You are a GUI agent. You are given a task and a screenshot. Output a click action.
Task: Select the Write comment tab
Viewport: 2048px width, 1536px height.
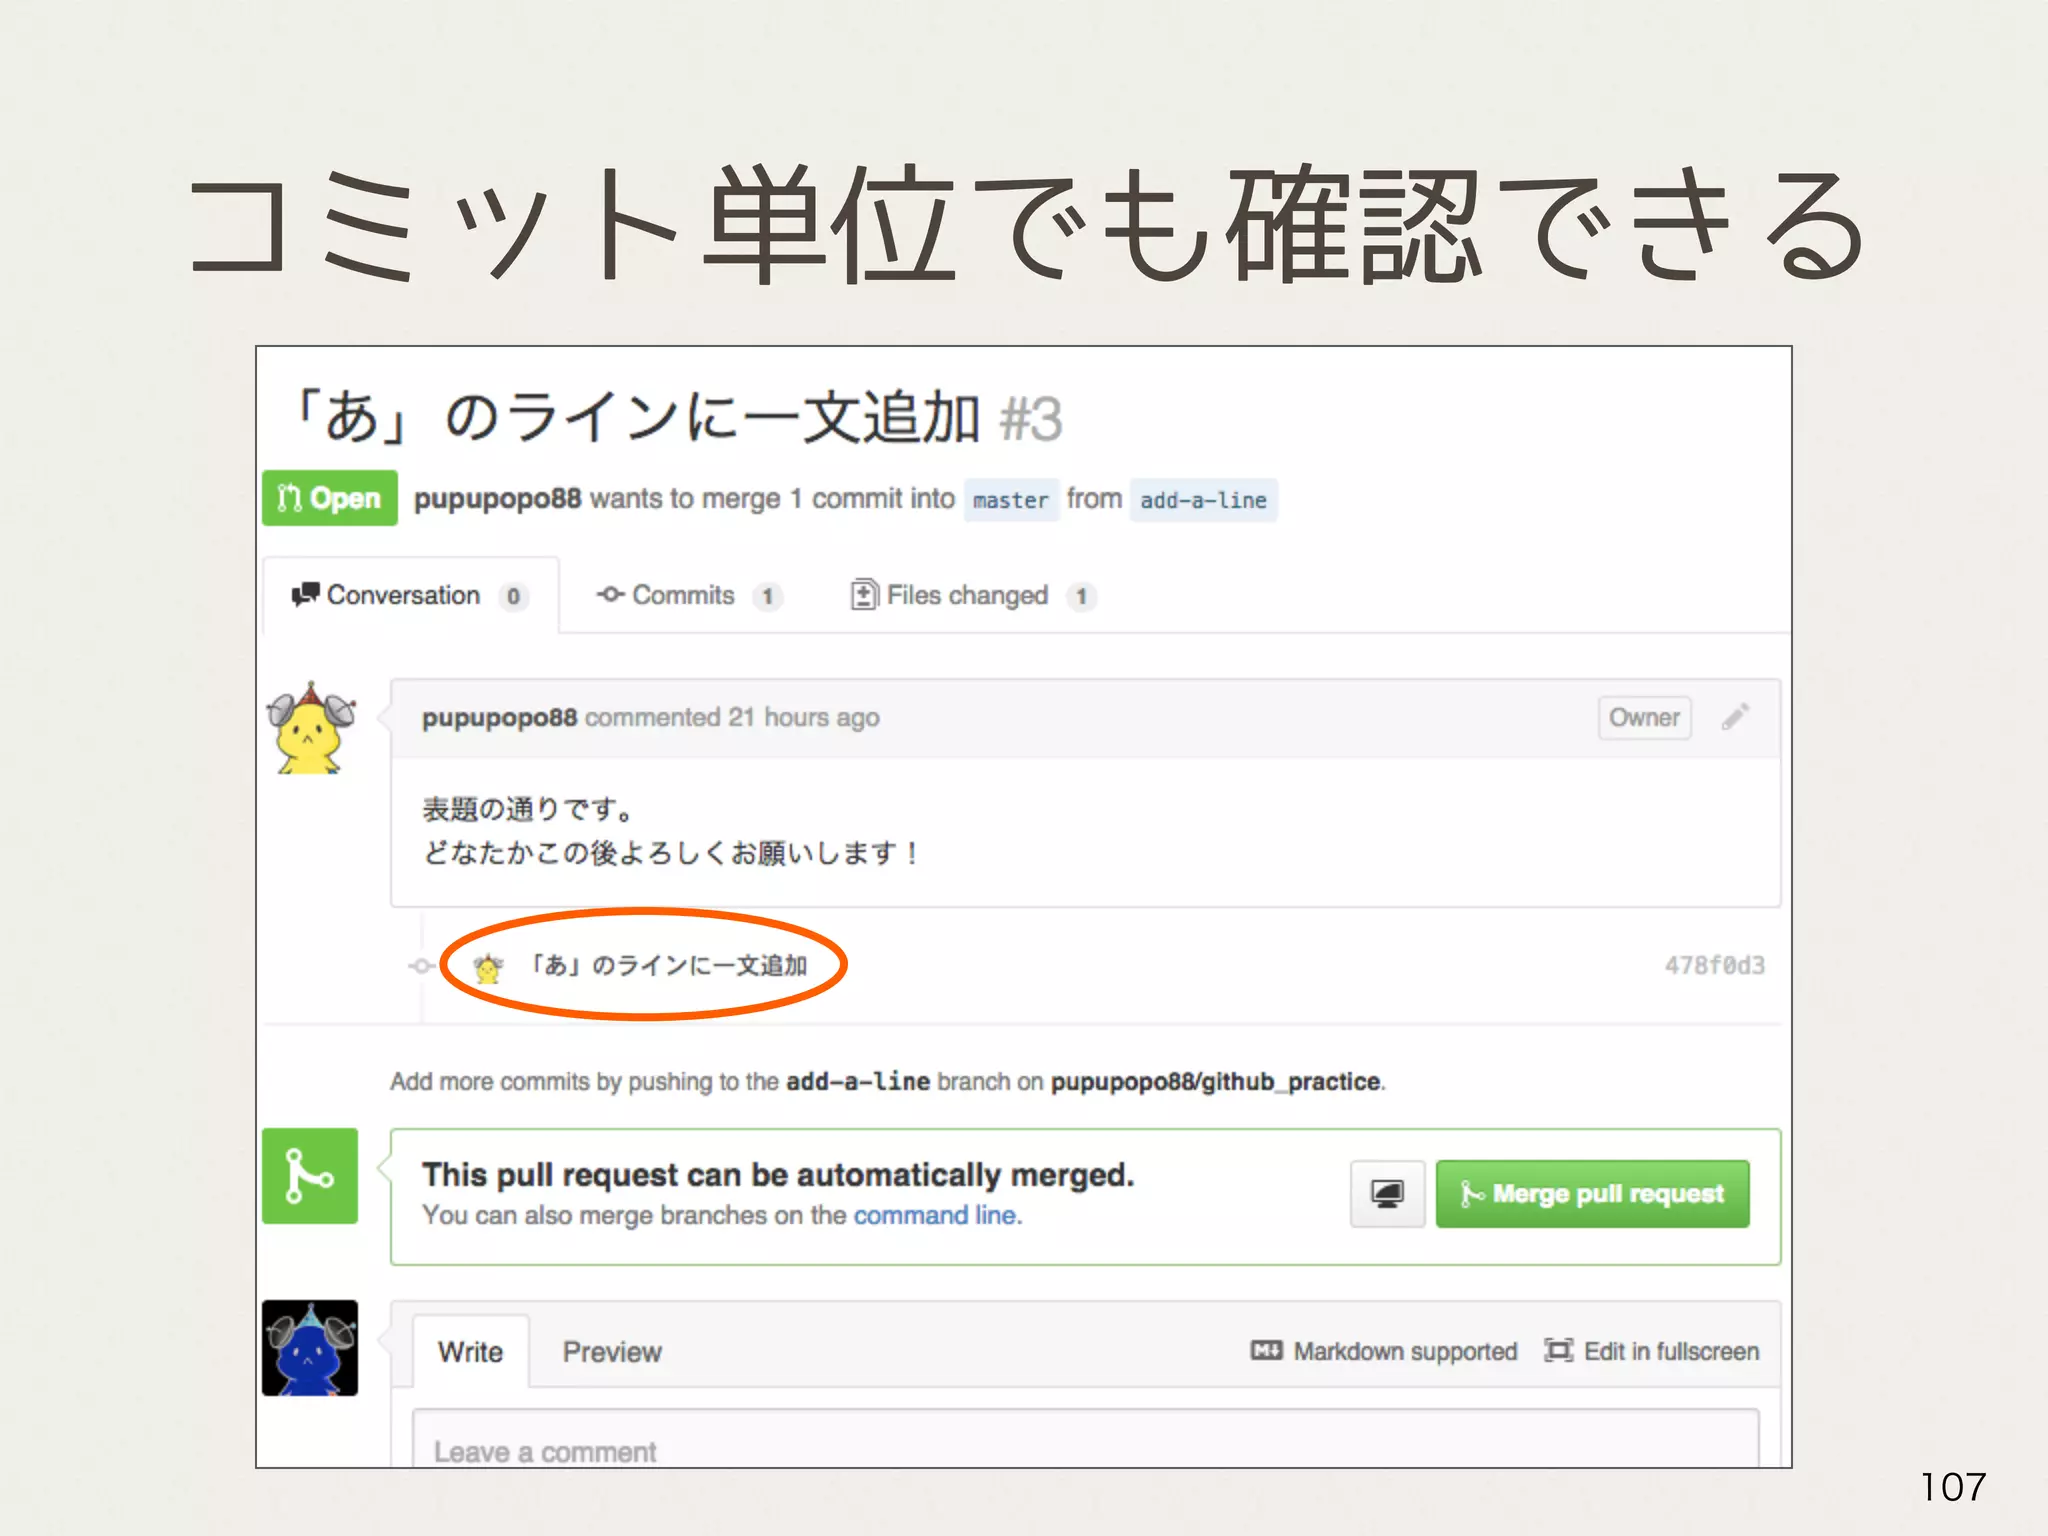[x=470, y=1352]
